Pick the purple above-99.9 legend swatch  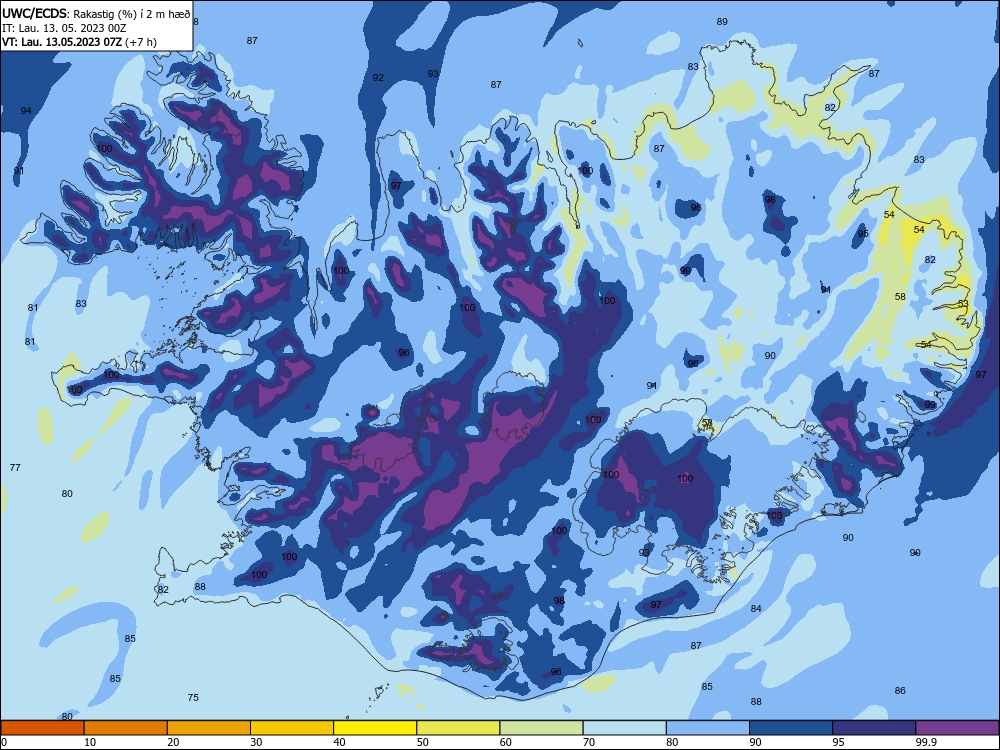[957, 728]
